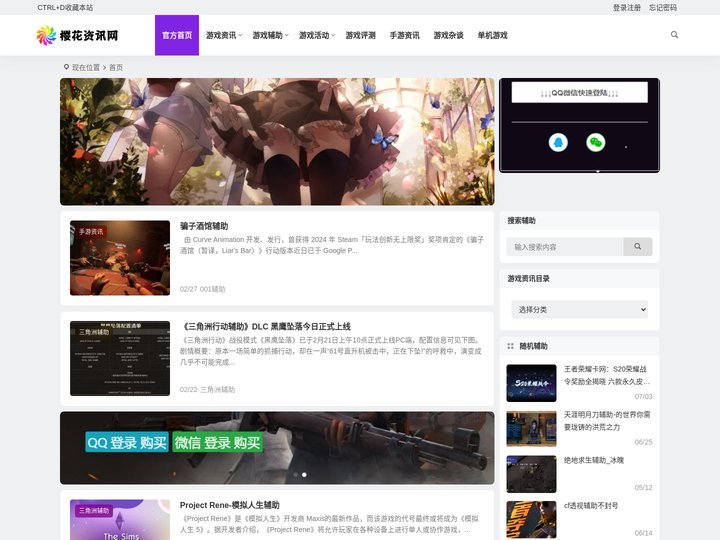The image size is (720, 540).
Task: Go to 游戏杂谈 section
Action: pyautogui.click(x=449, y=35)
